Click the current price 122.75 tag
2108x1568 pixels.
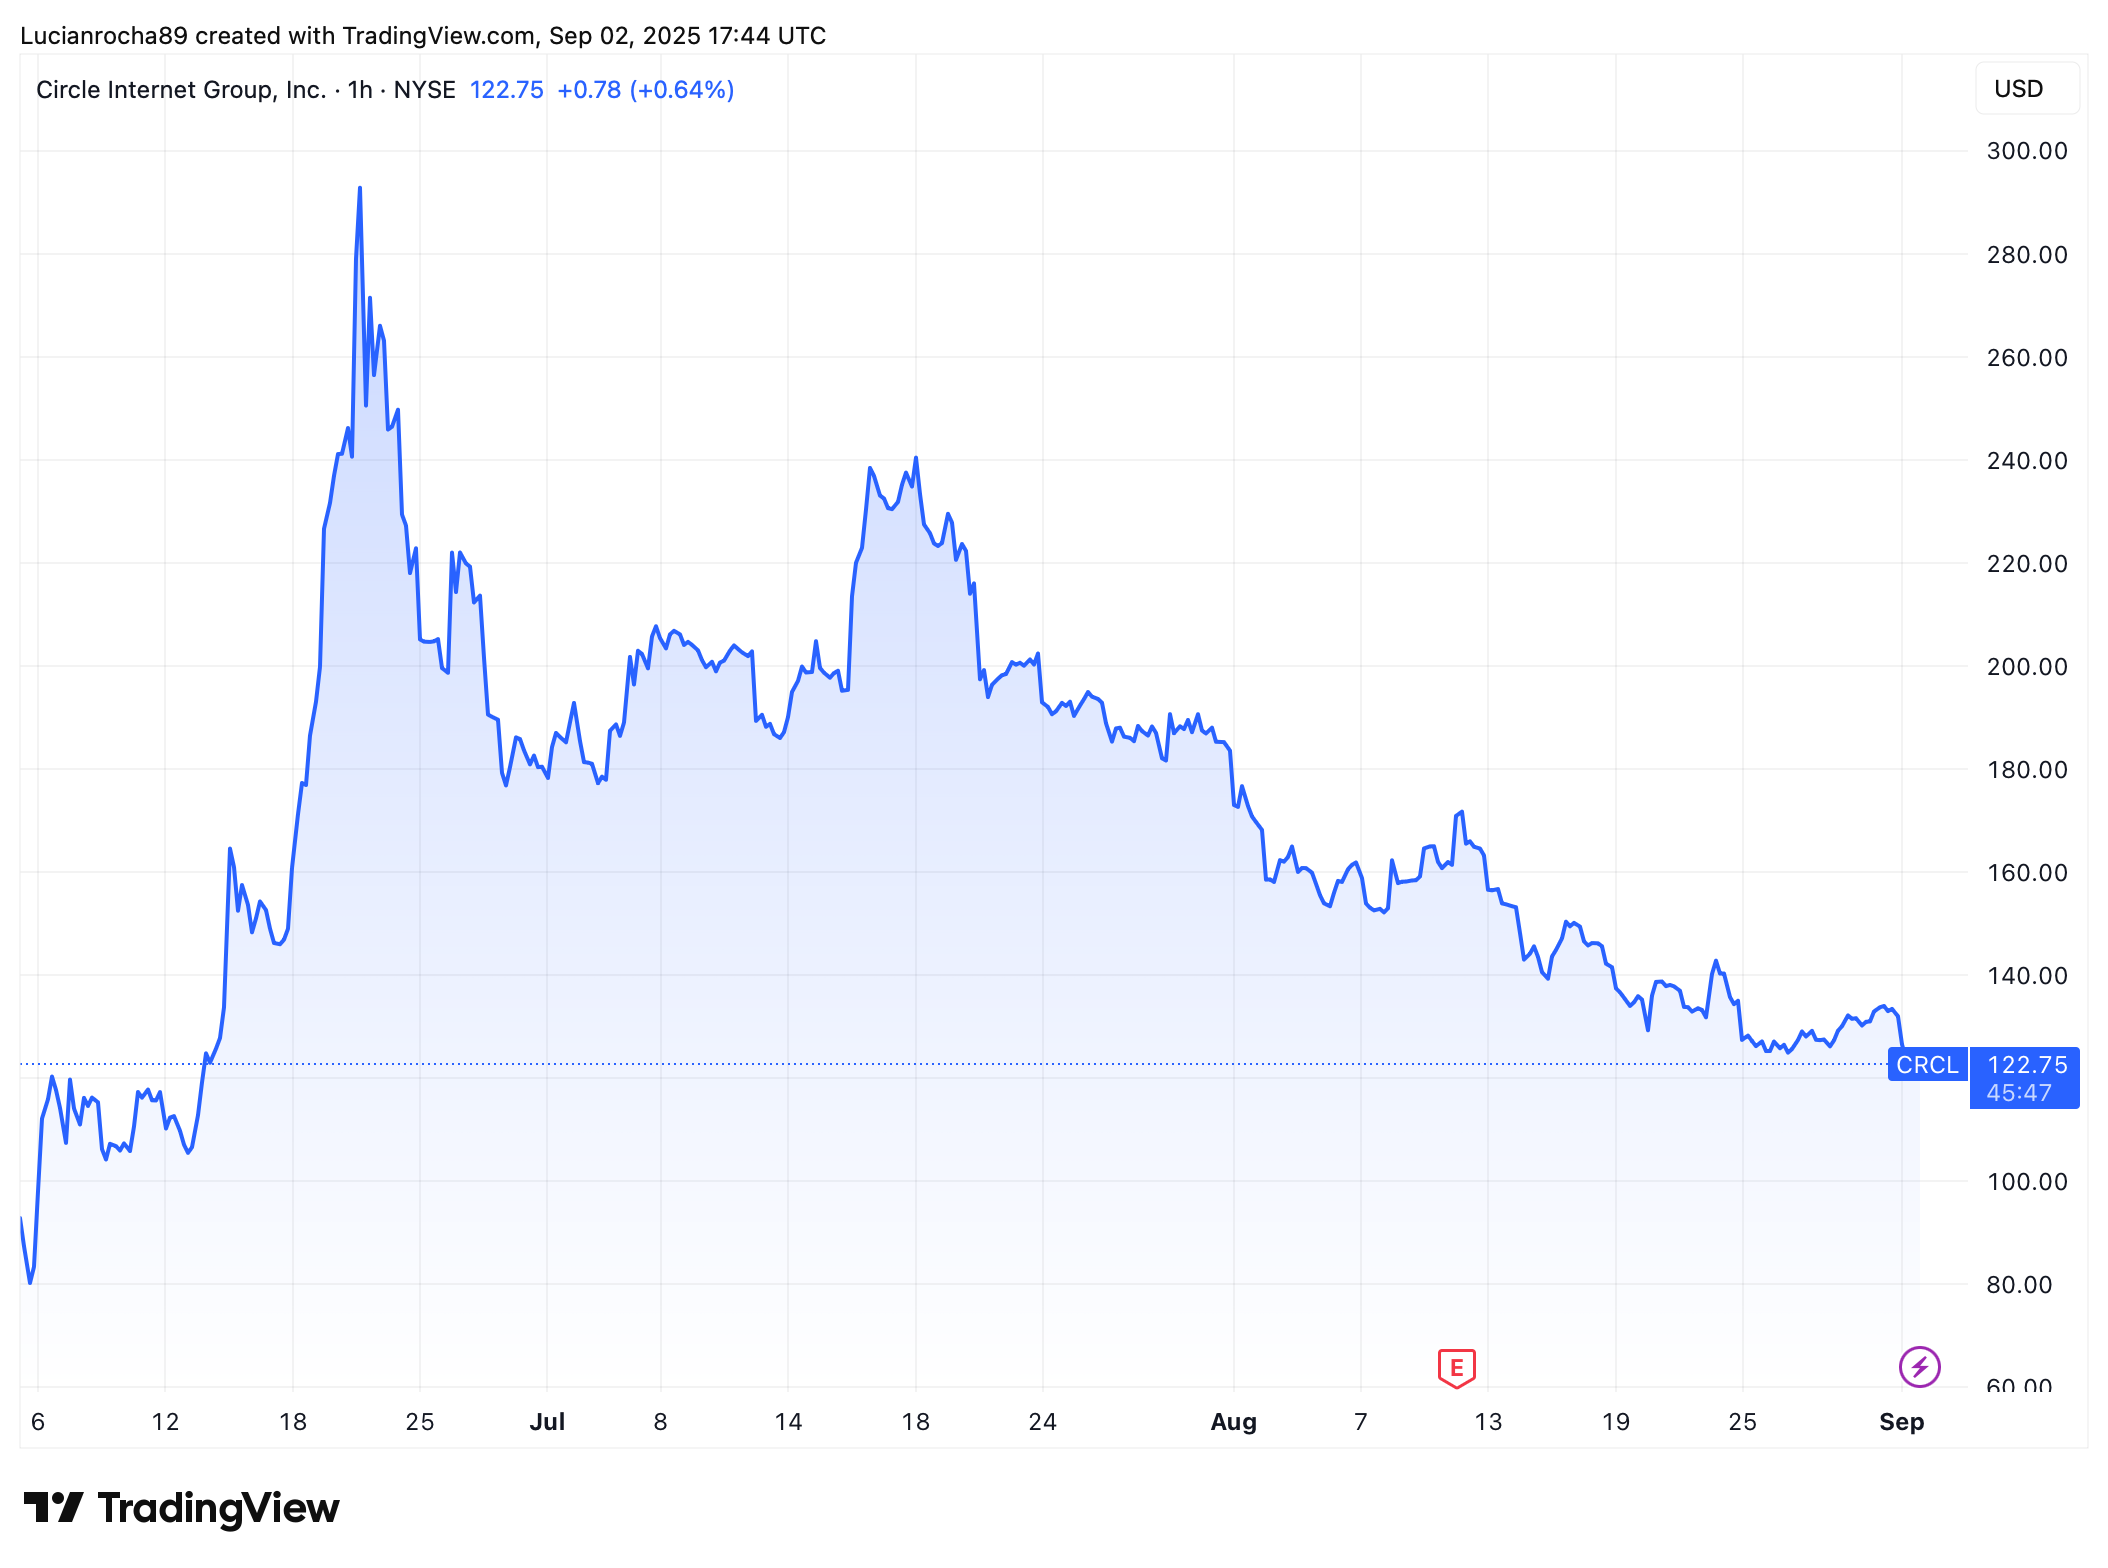click(x=2026, y=1065)
